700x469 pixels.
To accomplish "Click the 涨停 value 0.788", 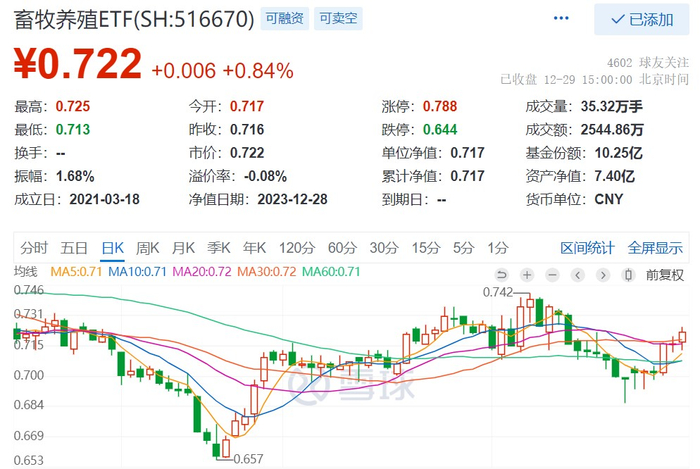I will (x=440, y=106).
